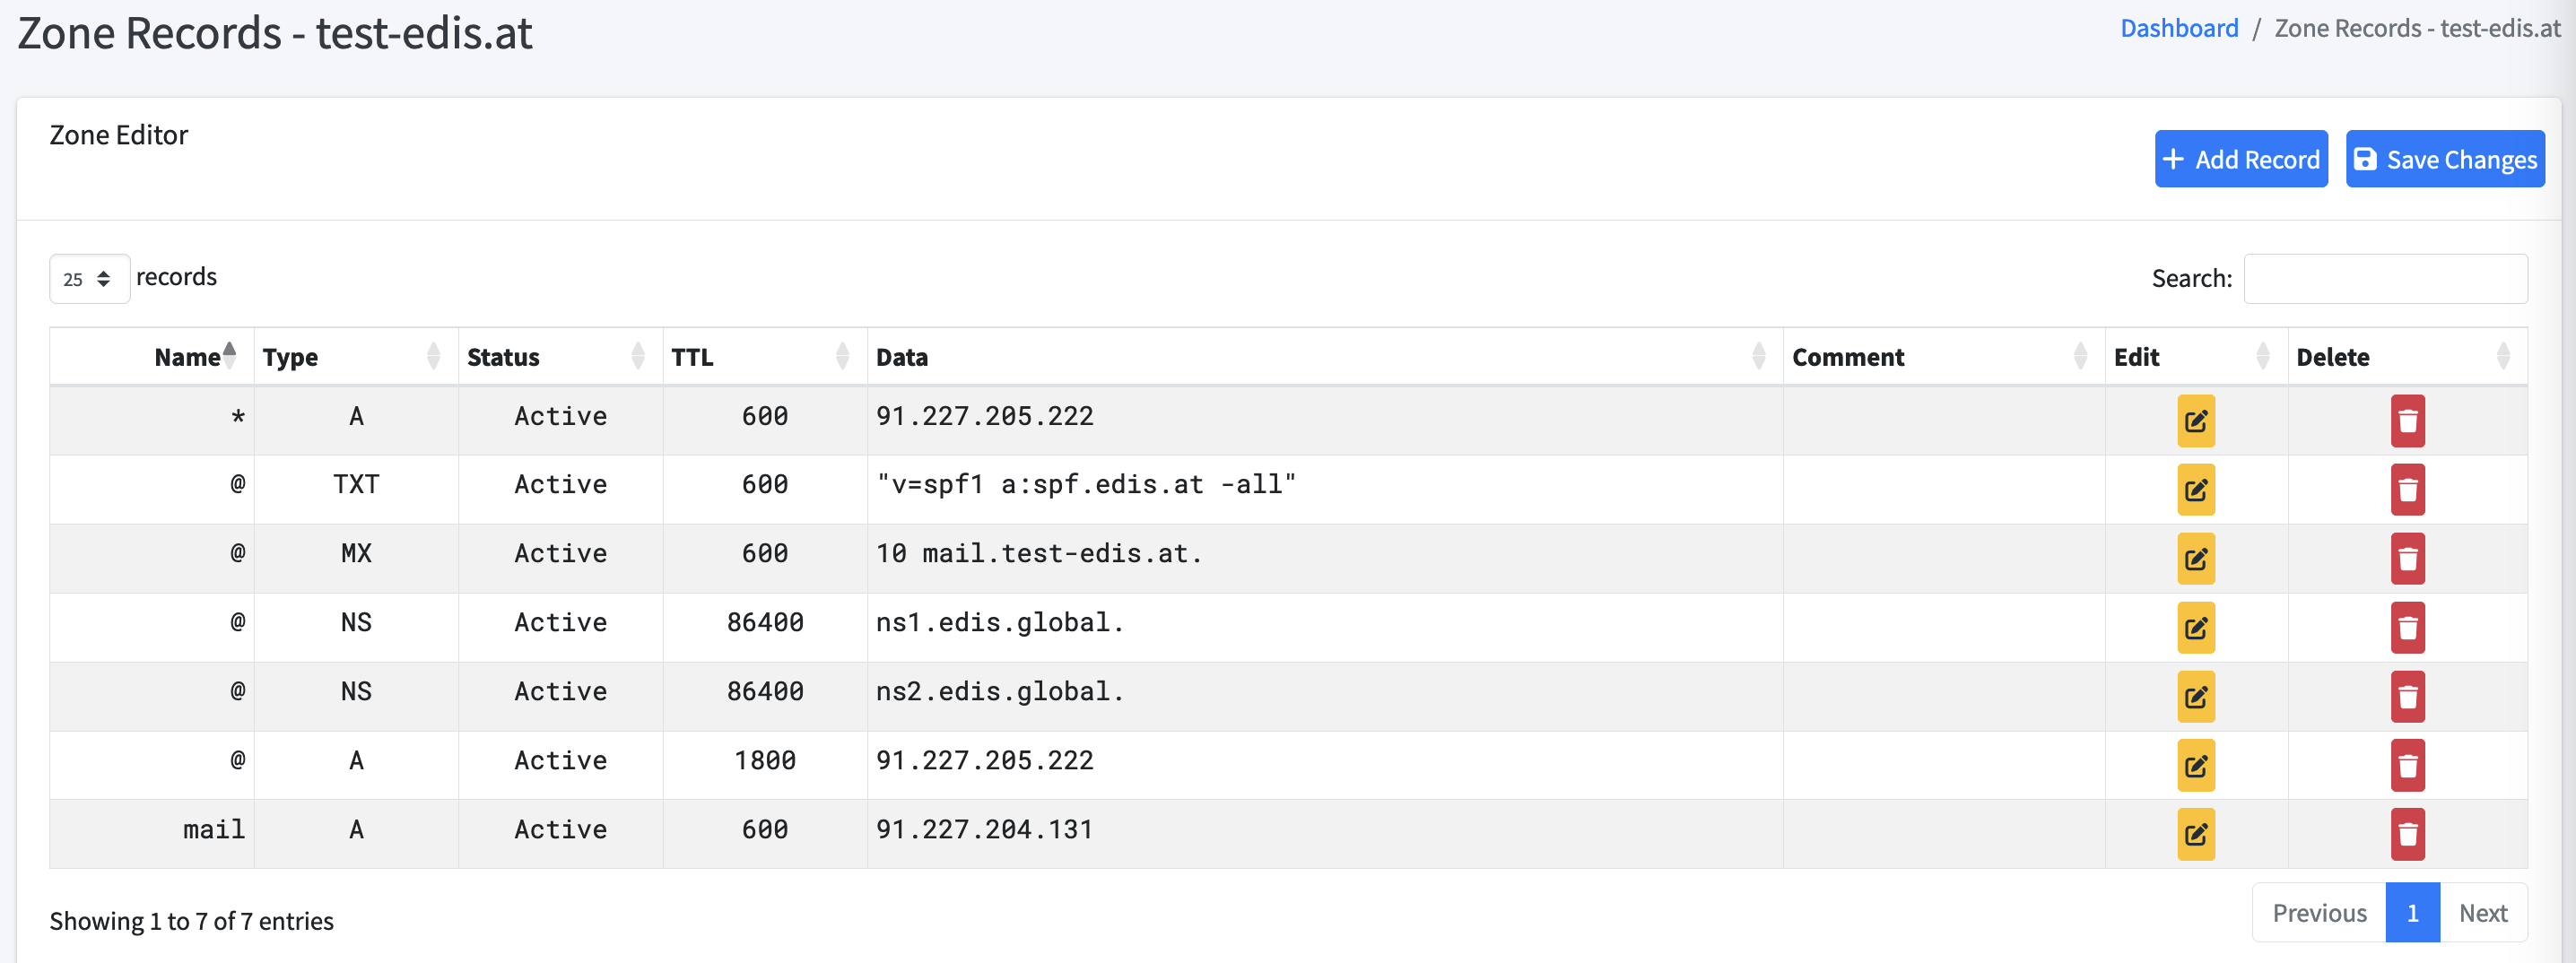2576x963 pixels.
Task: Delete the ns1.edis.global NS record
Action: pos(2407,628)
